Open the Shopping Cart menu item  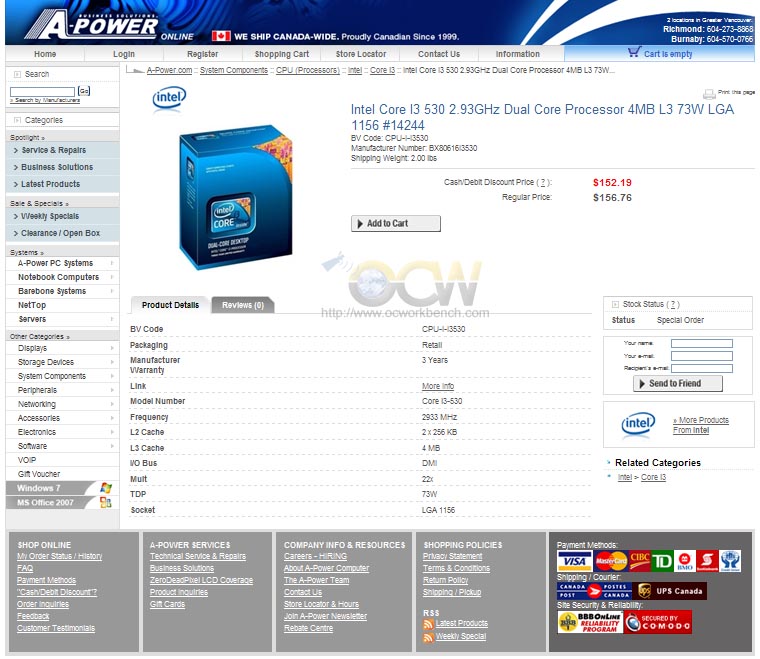[x=282, y=54]
